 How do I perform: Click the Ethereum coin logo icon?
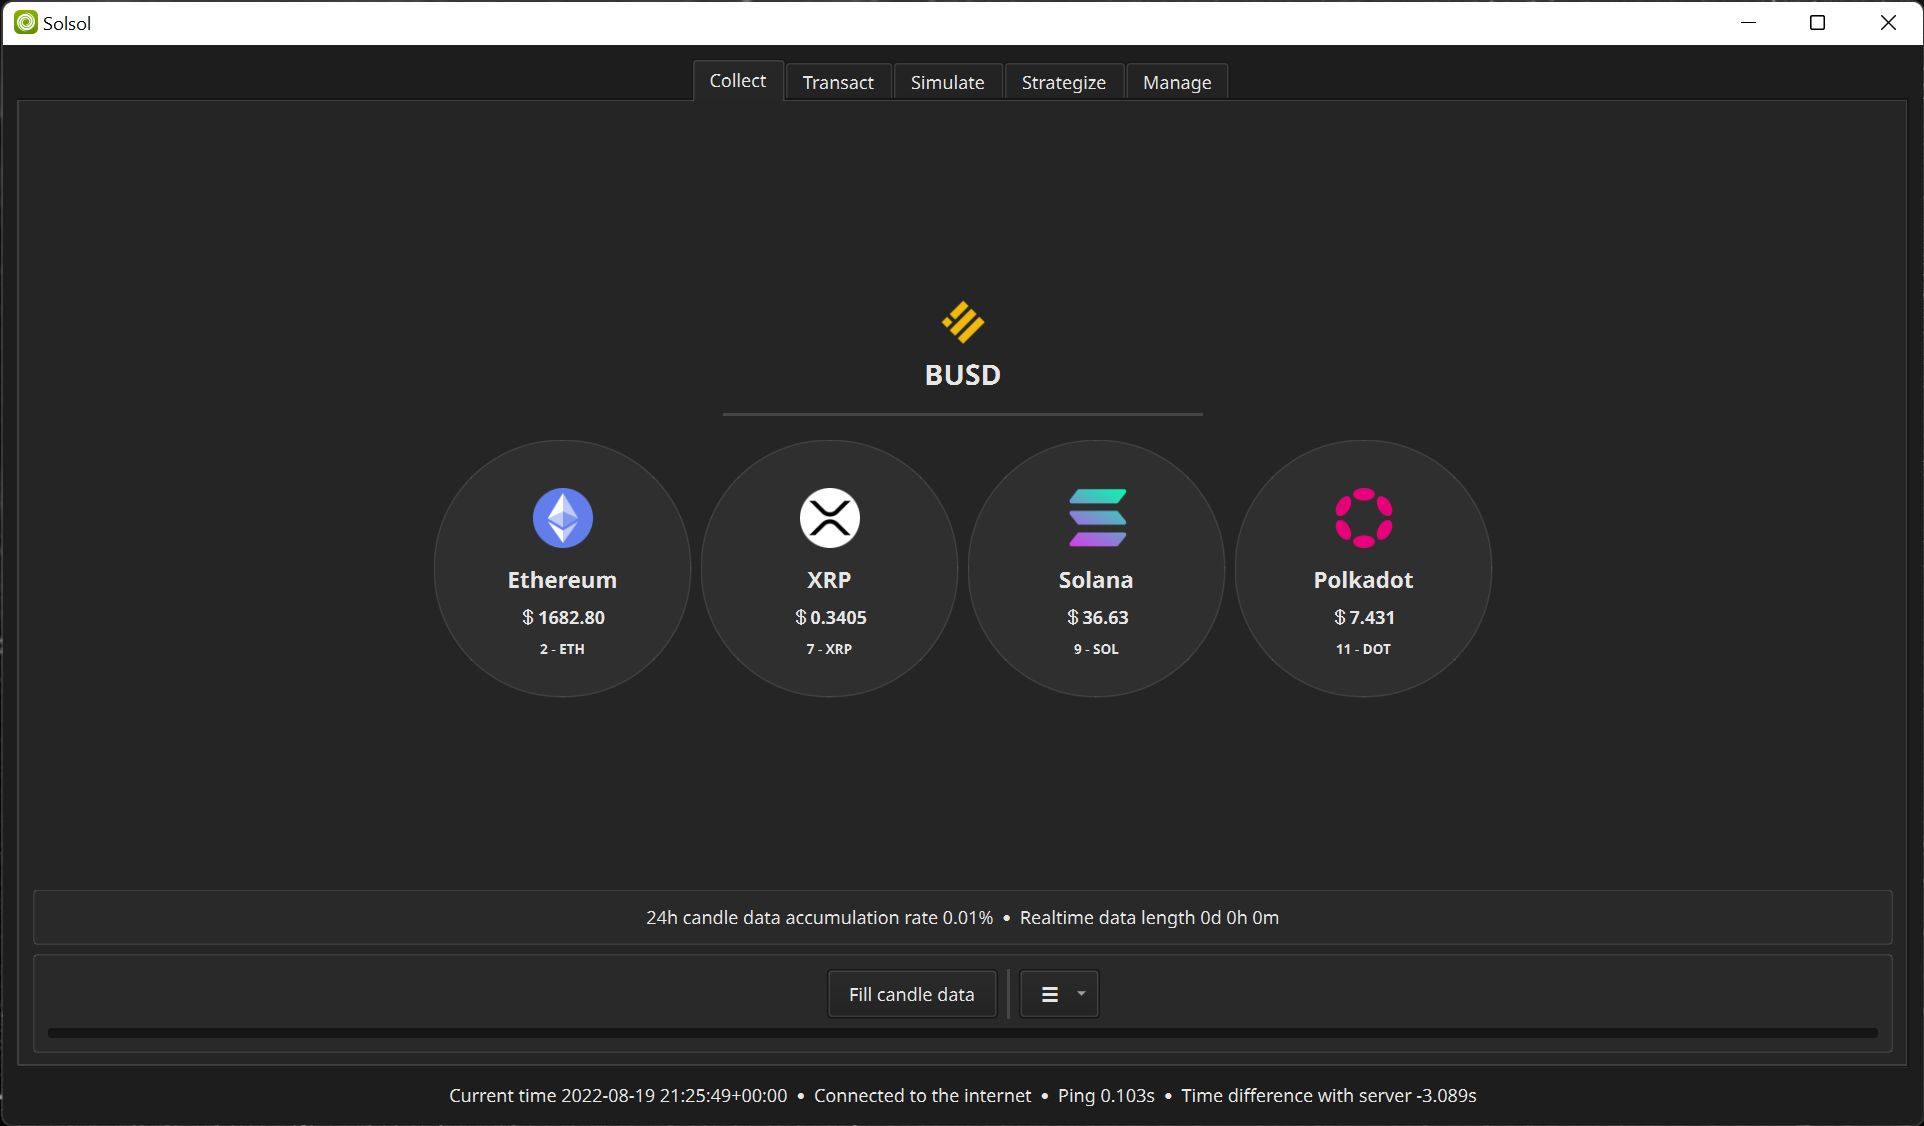pyautogui.click(x=563, y=518)
